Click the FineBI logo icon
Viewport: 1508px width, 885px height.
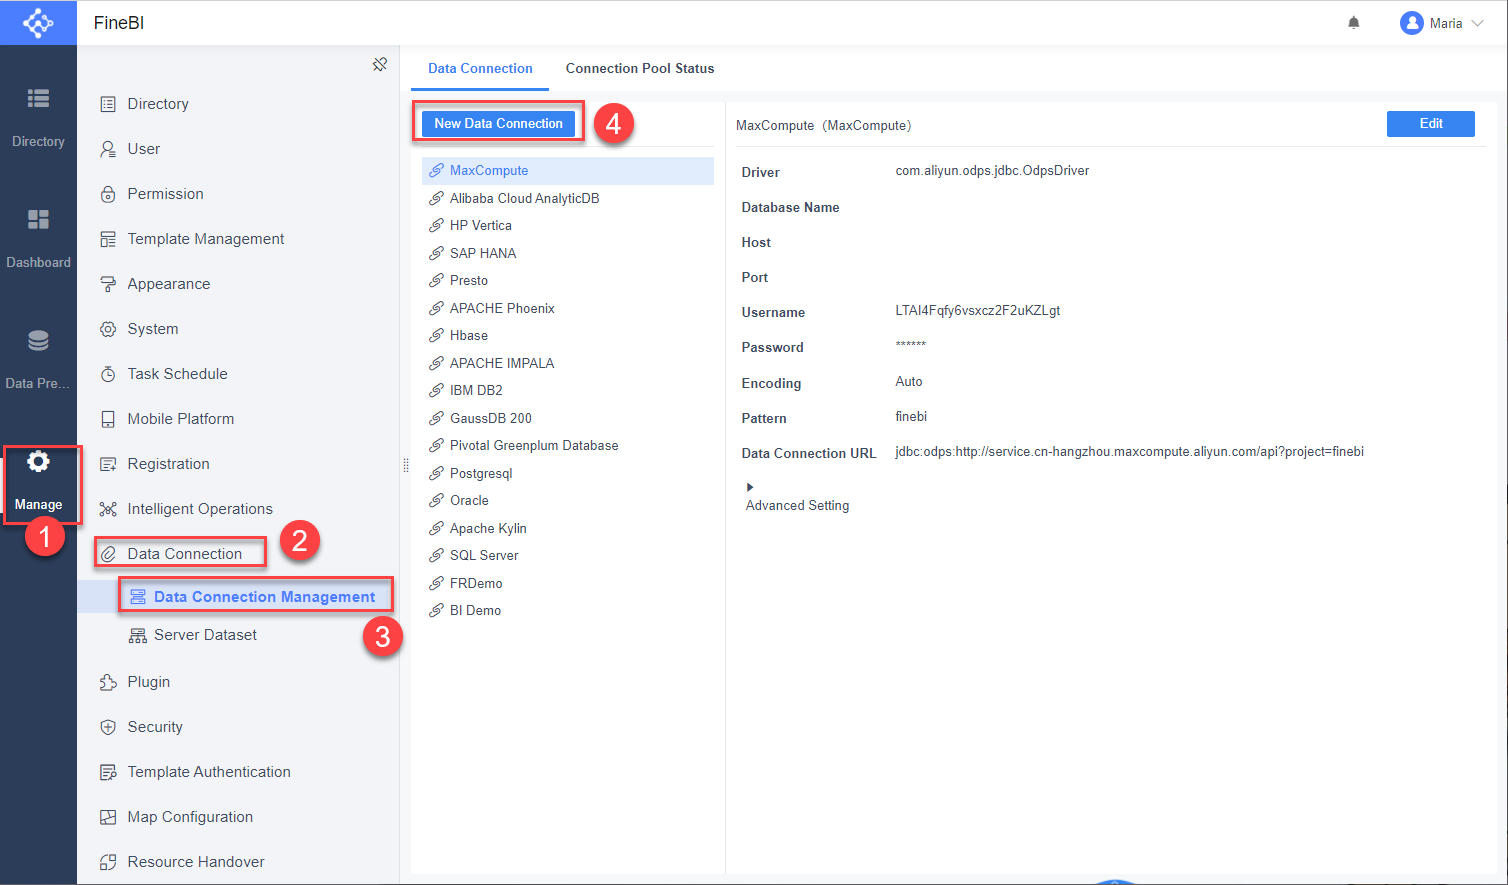pos(38,22)
